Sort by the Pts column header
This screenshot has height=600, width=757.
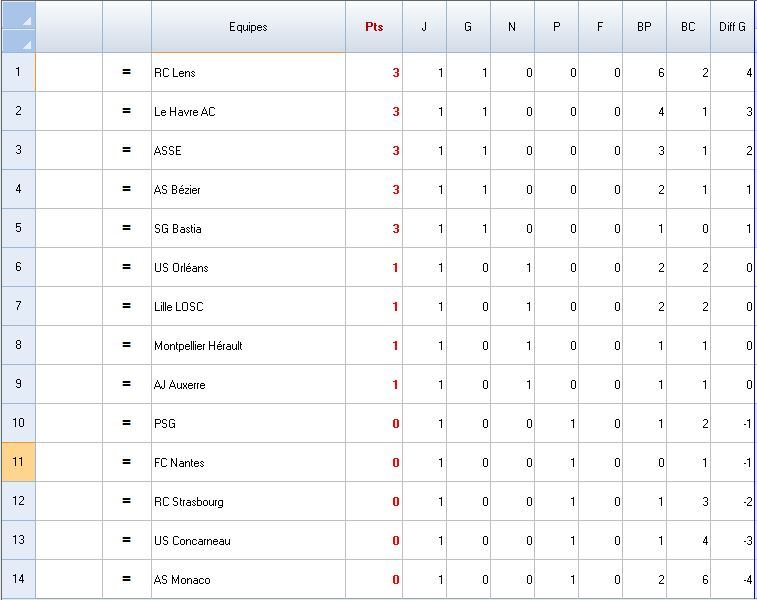374,27
